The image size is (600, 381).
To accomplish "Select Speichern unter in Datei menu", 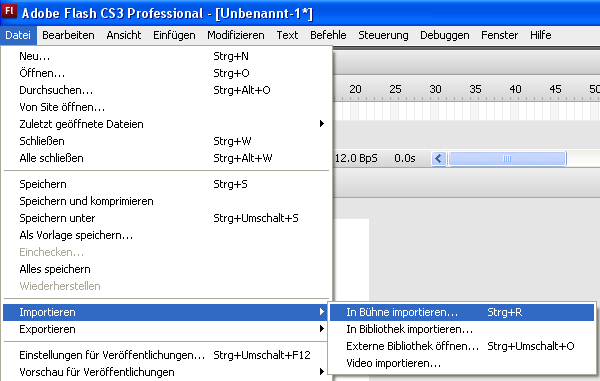I will [x=166, y=218].
